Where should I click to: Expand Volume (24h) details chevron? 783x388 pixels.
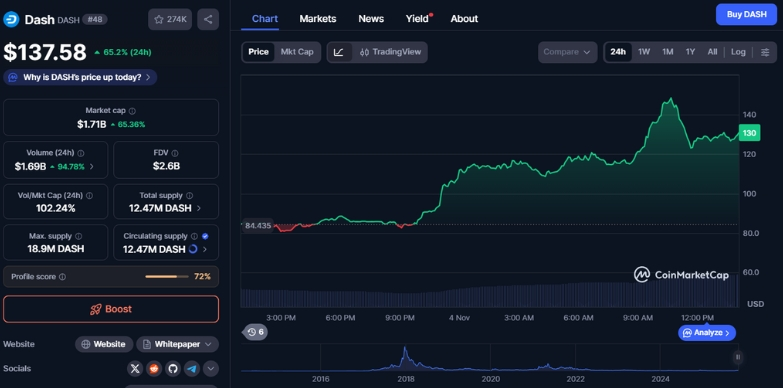click(91, 166)
